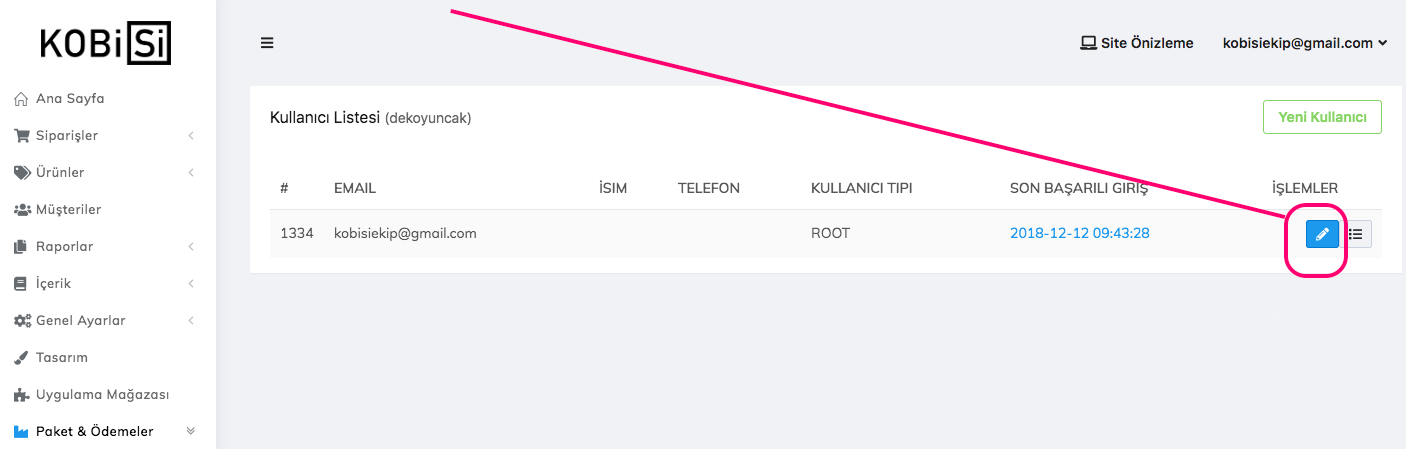Viewport: 1406px width, 449px height.
Task: Open the 2018-12-12 09:43:28 login link
Action: tap(1079, 233)
